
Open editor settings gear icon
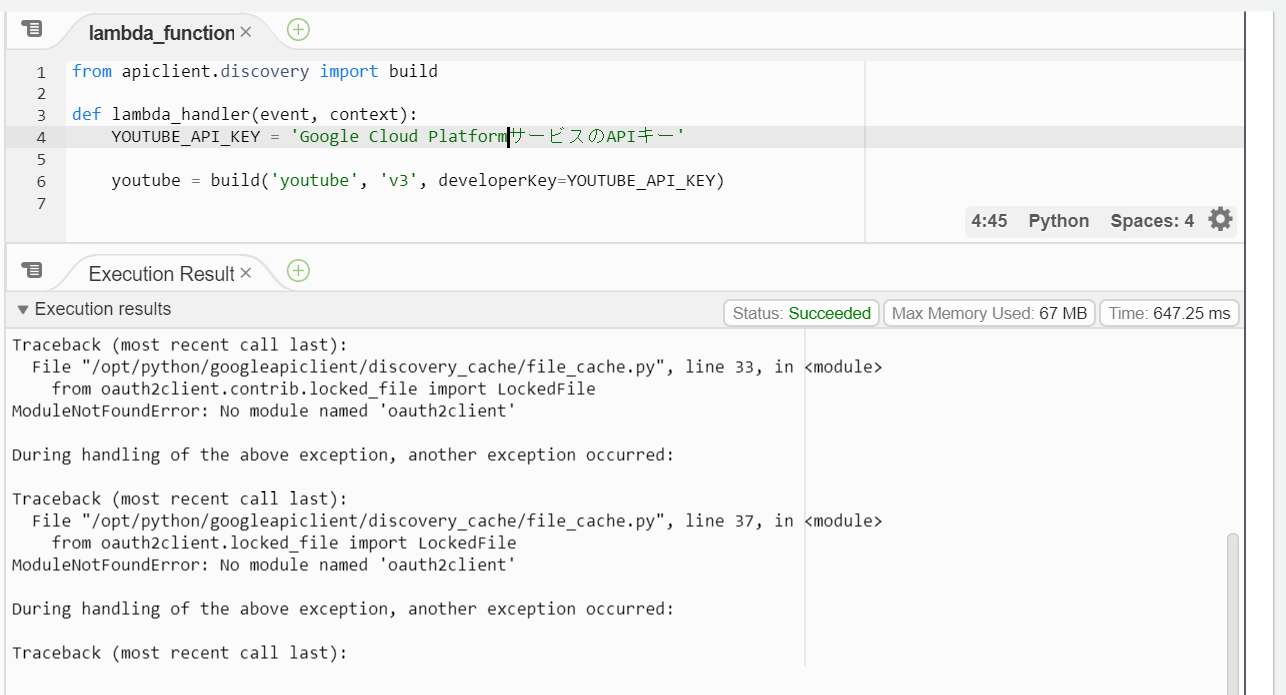point(1220,220)
